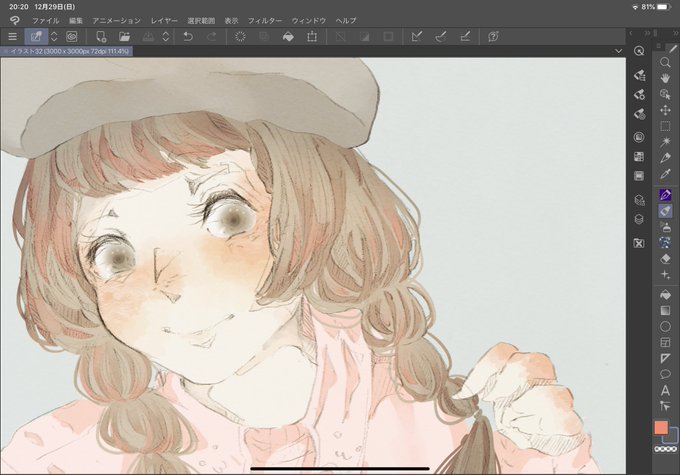680x475 pixels.
Task: Open the レイヤー menu
Action: coord(164,20)
